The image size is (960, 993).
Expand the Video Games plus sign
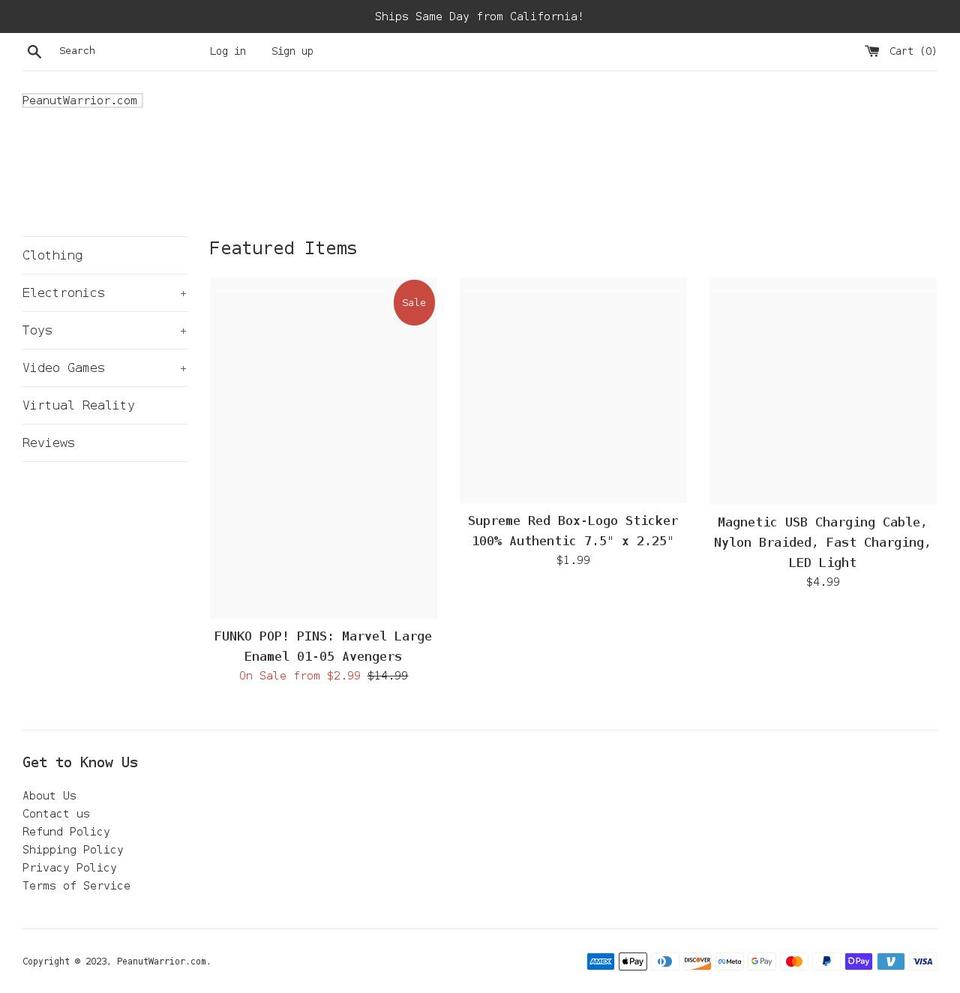tap(183, 368)
